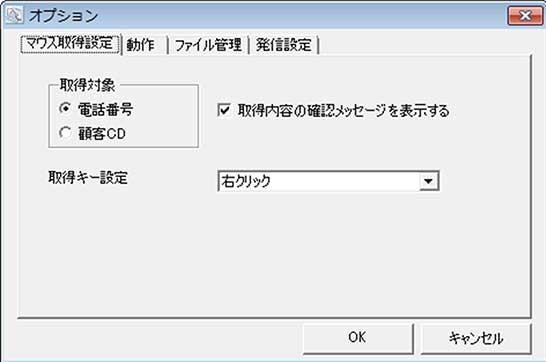This screenshot has height=362, width=546.
Task: Go to the ファイル管理 tab
Action: click(208, 45)
